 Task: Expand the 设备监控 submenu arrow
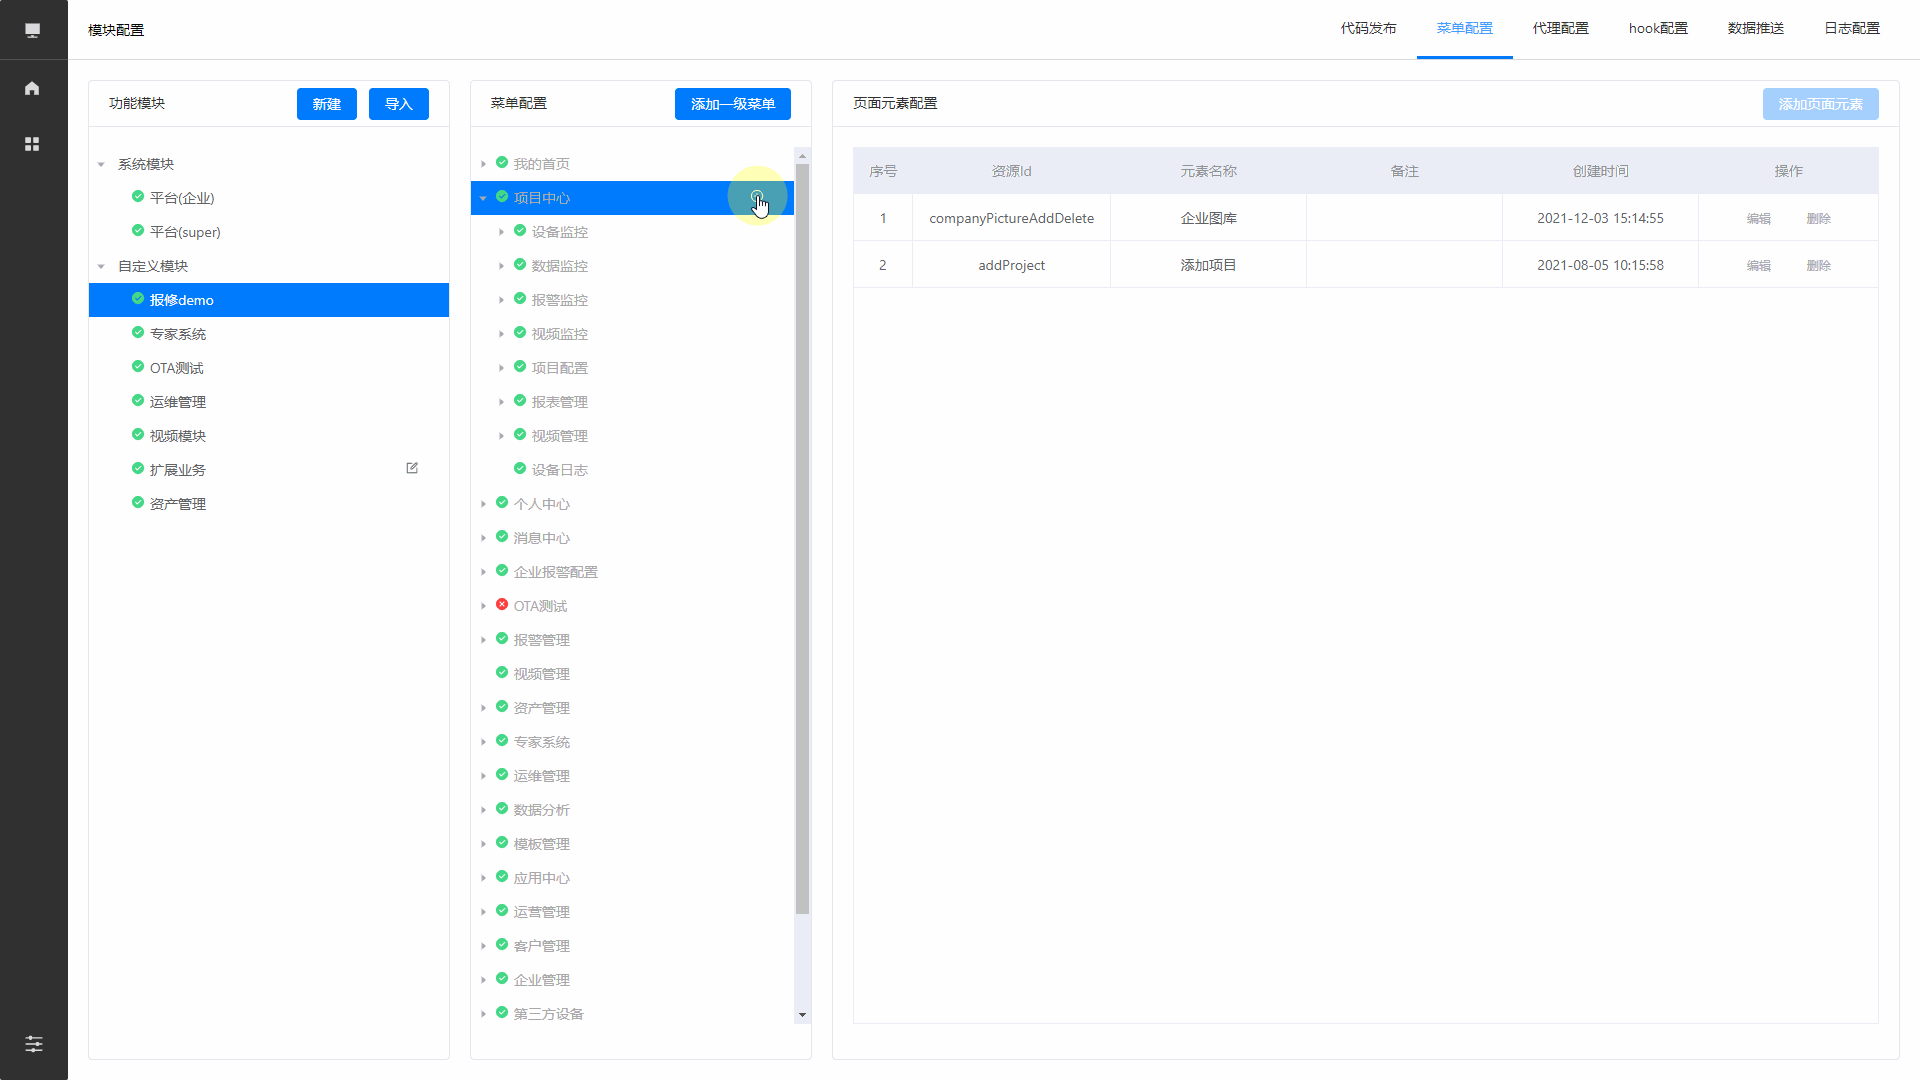tap(502, 232)
